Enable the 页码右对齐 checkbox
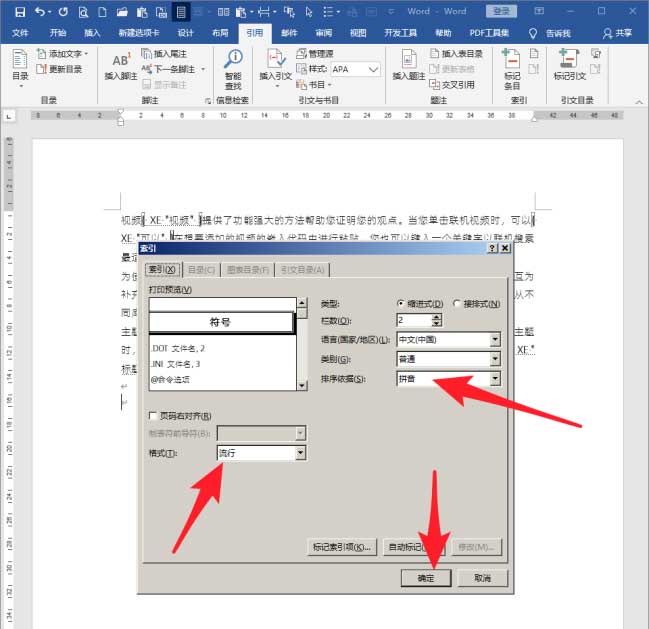This screenshot has height=629, width=649. pyautogui.click(x=153, y=416)
